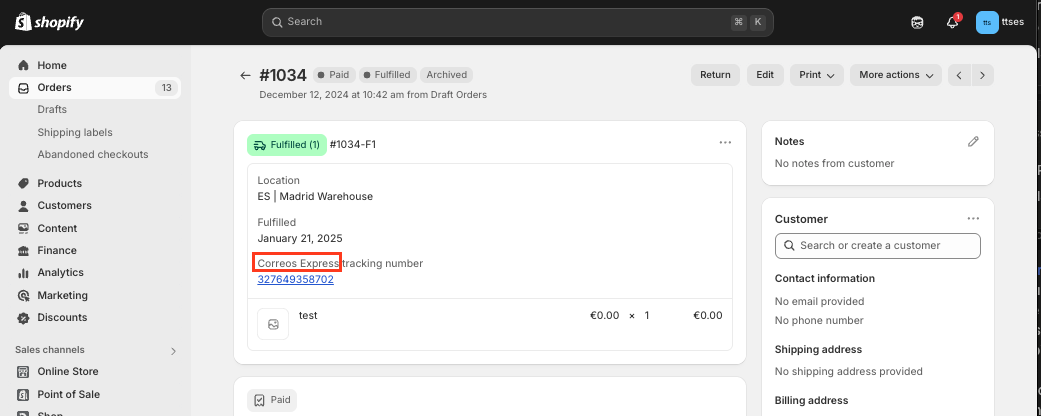
Task: Open notifications bell icon
Action: point(953,22)
